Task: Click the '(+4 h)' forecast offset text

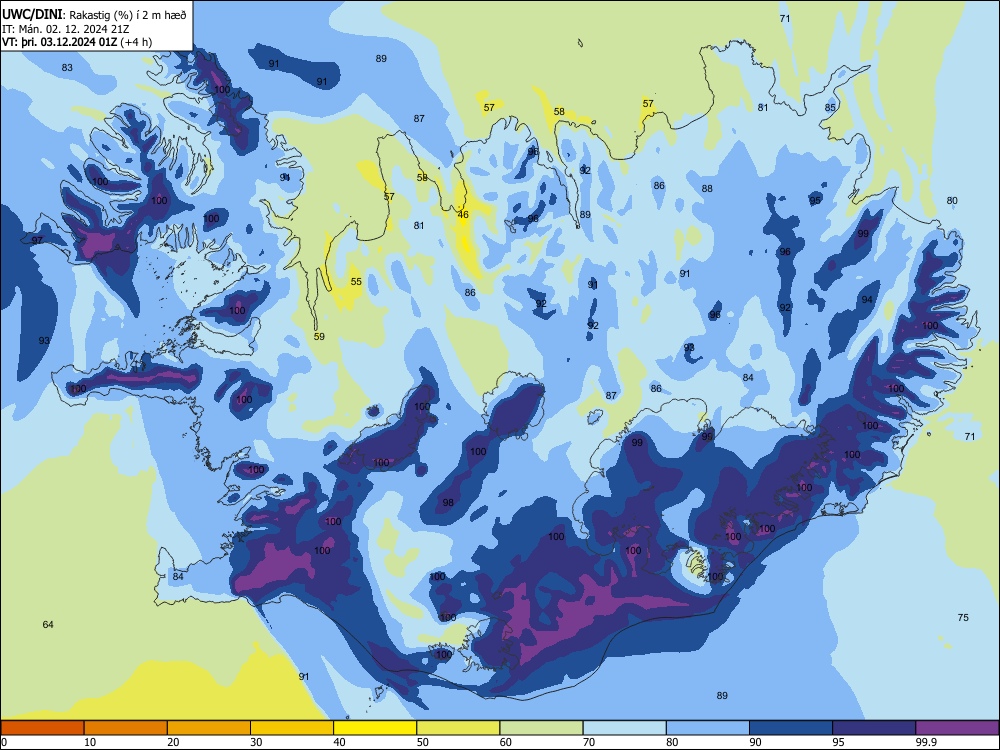Action: 136,42
